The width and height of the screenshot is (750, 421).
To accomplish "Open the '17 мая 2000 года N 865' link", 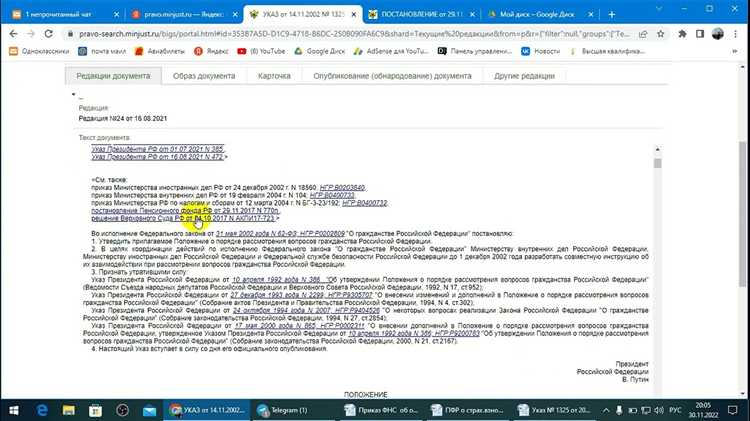I will (x=299, y=326).
